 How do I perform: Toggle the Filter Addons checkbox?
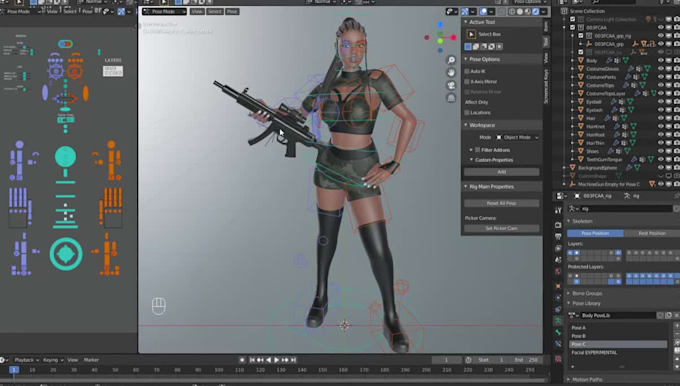[x=477, y=150]
